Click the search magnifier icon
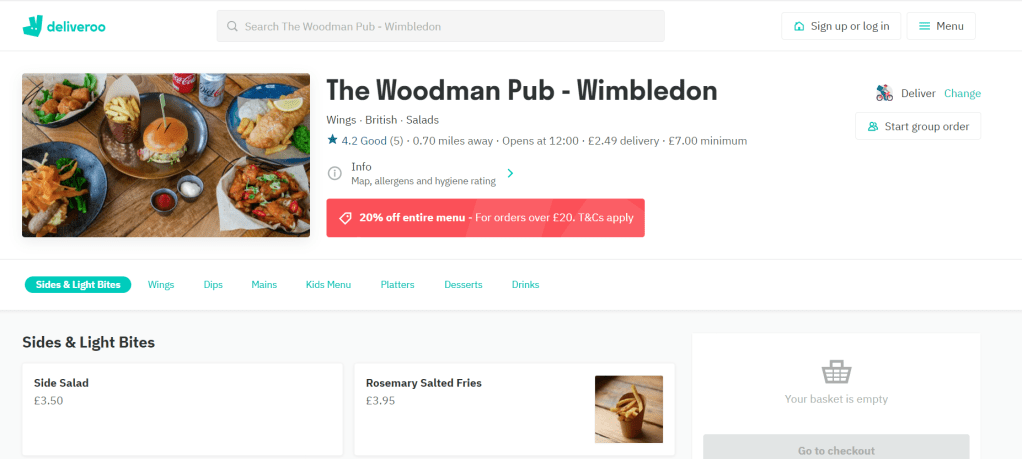This screenshot has height=459, width=1022. point(232,27)
